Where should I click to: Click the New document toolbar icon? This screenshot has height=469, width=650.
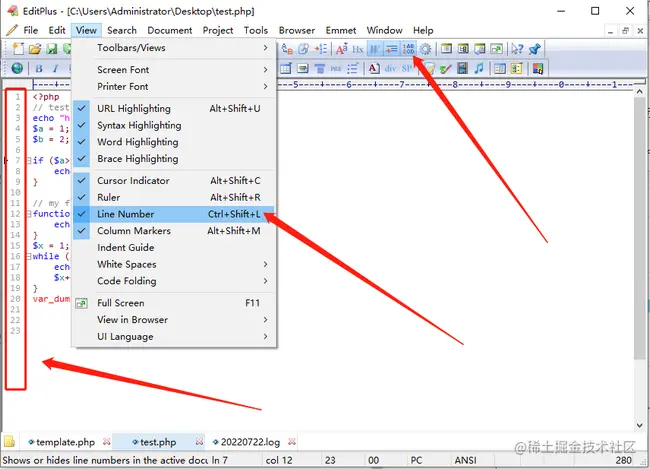[x=18, y=49]
